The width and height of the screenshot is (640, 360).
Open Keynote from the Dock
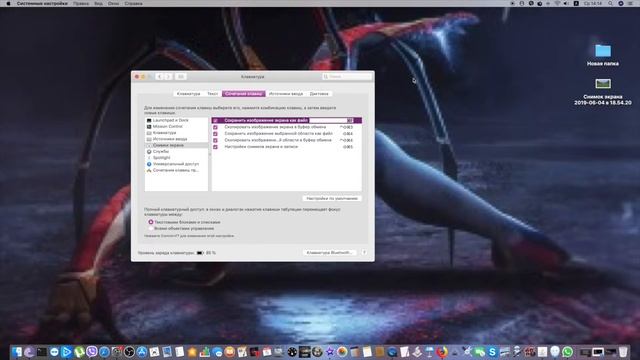429,352
